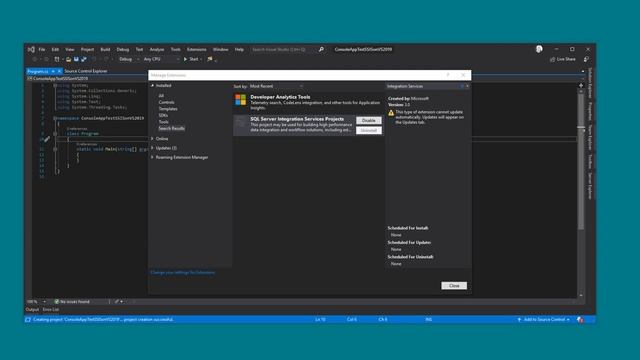Open the Extensions menu

pos(196,49)
